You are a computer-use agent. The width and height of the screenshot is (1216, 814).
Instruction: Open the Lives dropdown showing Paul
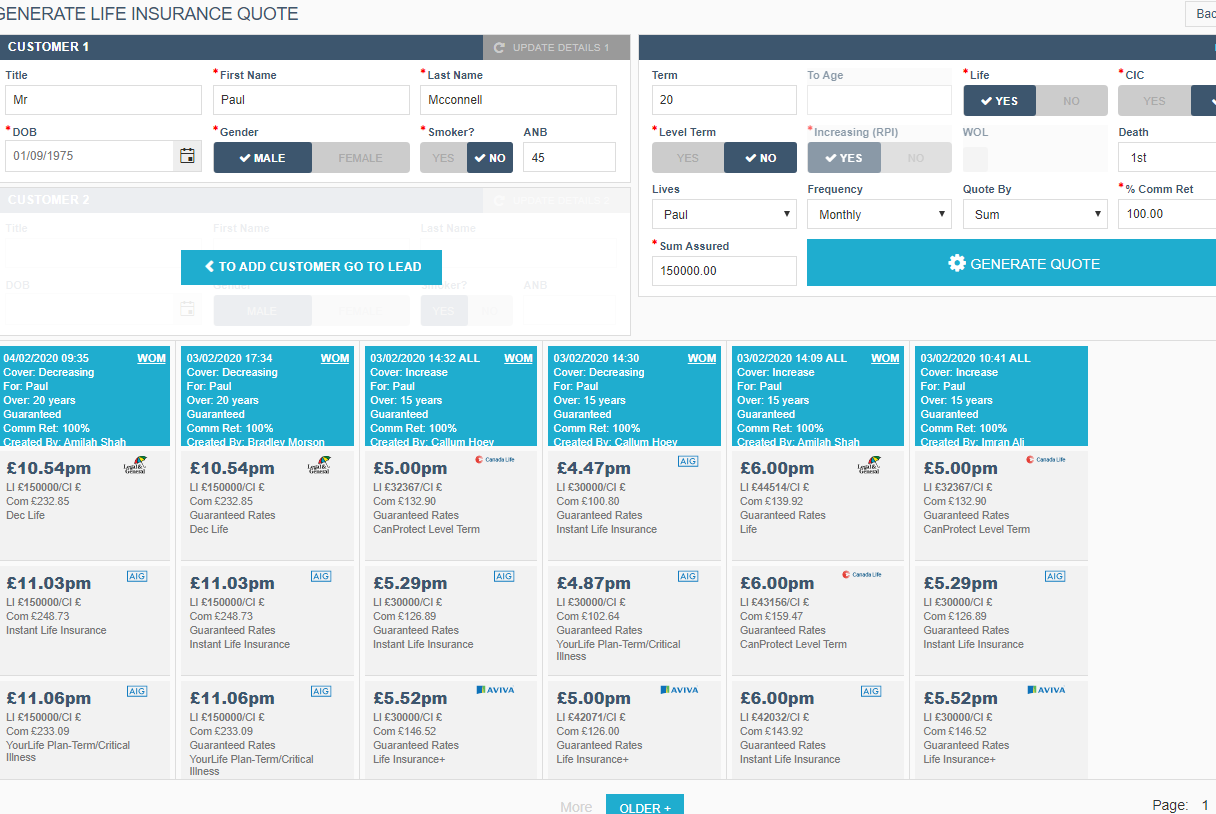pyautogui.click(x=724, y=214)
